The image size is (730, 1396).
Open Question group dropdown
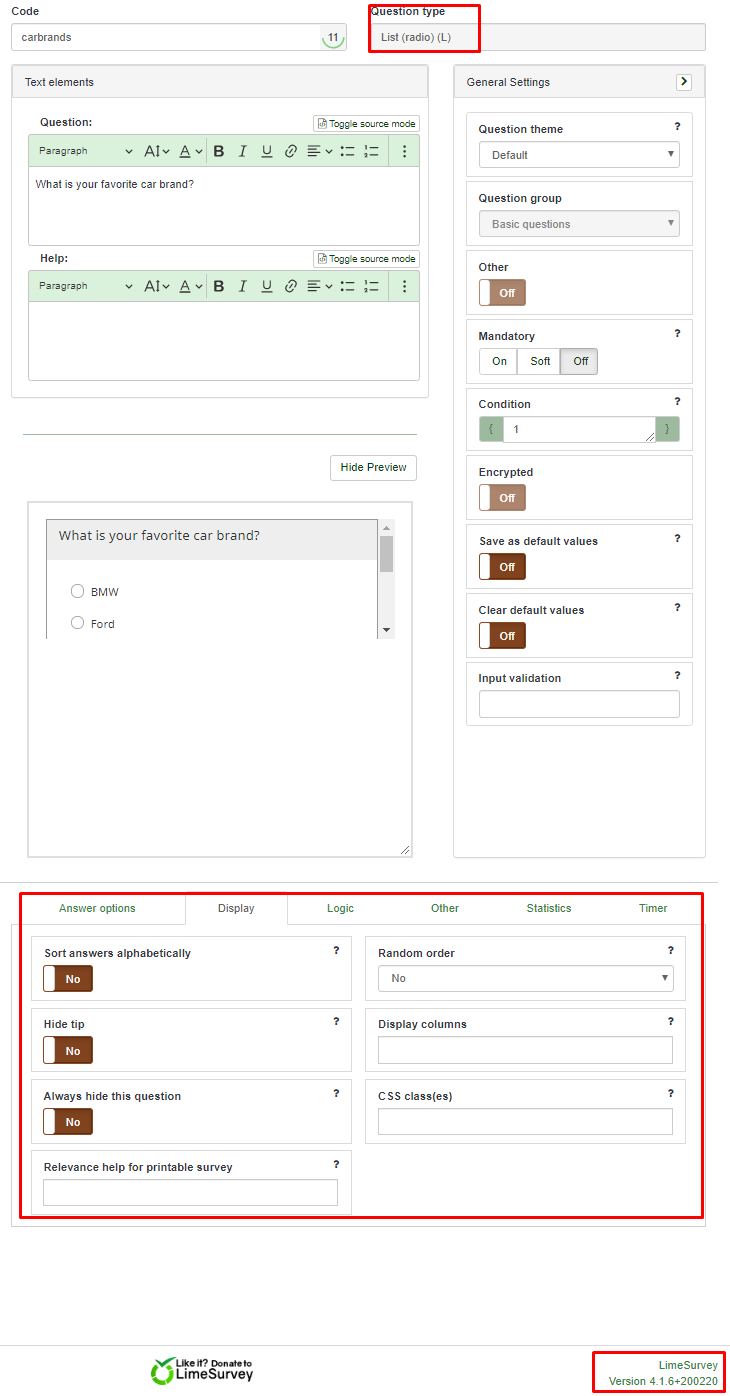pyautogui.click(x=579, y=224)
